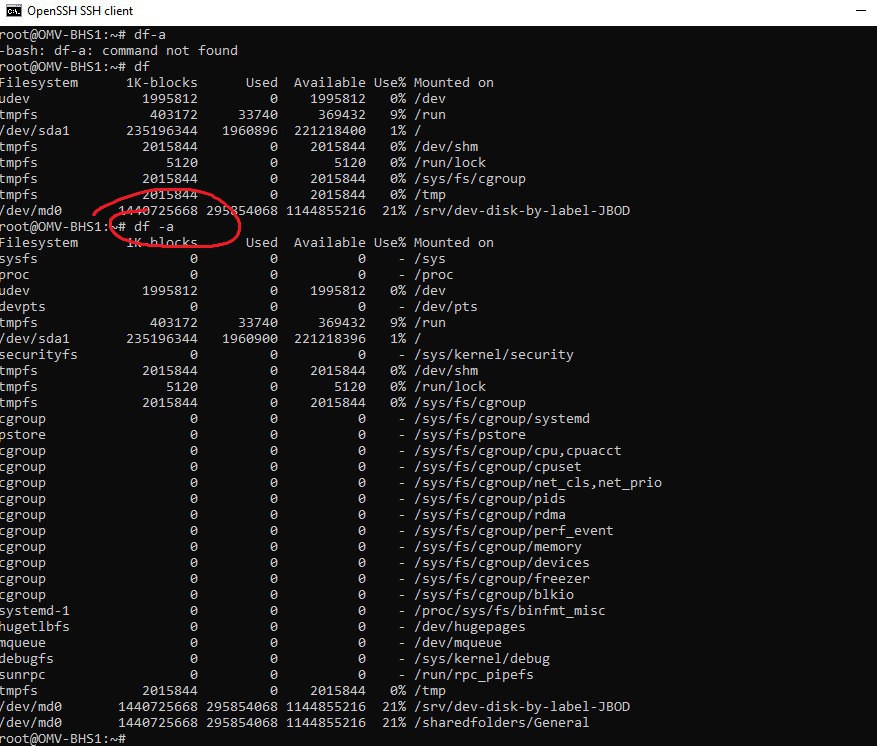Click the '/sys/fs/pstore' mount path
The image size is (877, 746).
click(470, 435)
